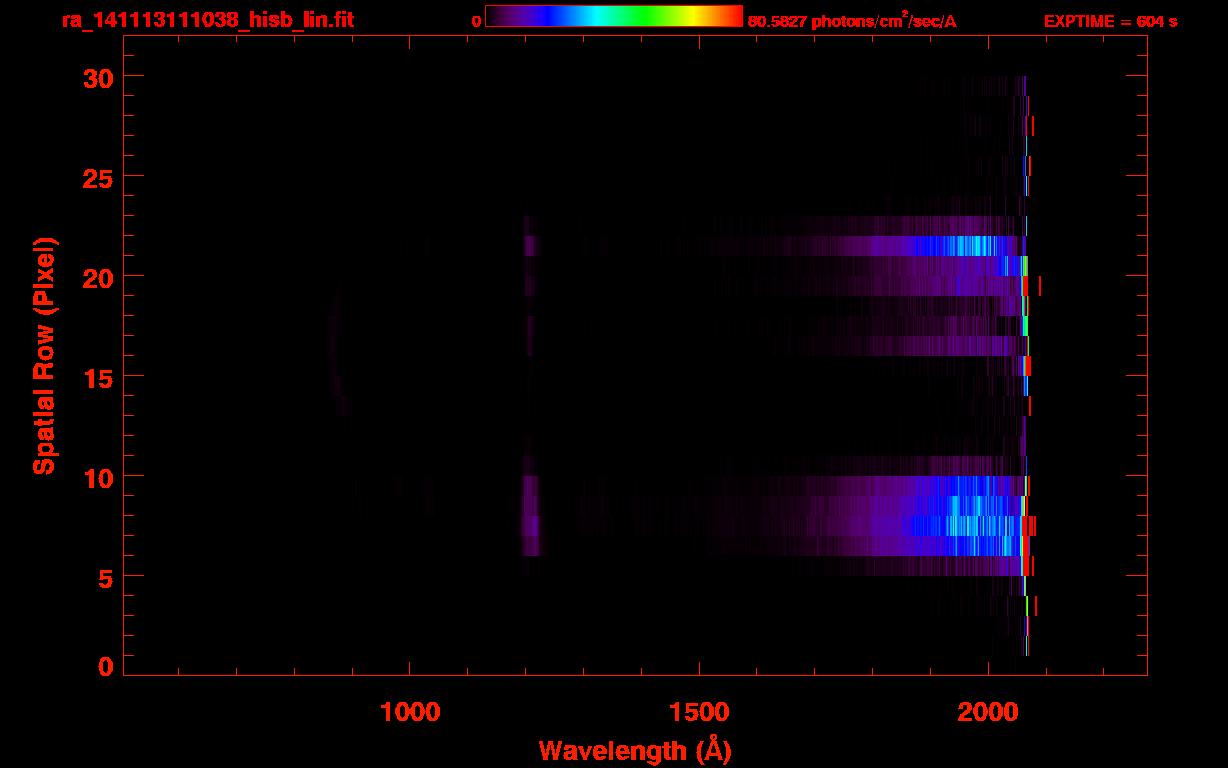Select the 1000 wavelength tick label

point(410,712)
